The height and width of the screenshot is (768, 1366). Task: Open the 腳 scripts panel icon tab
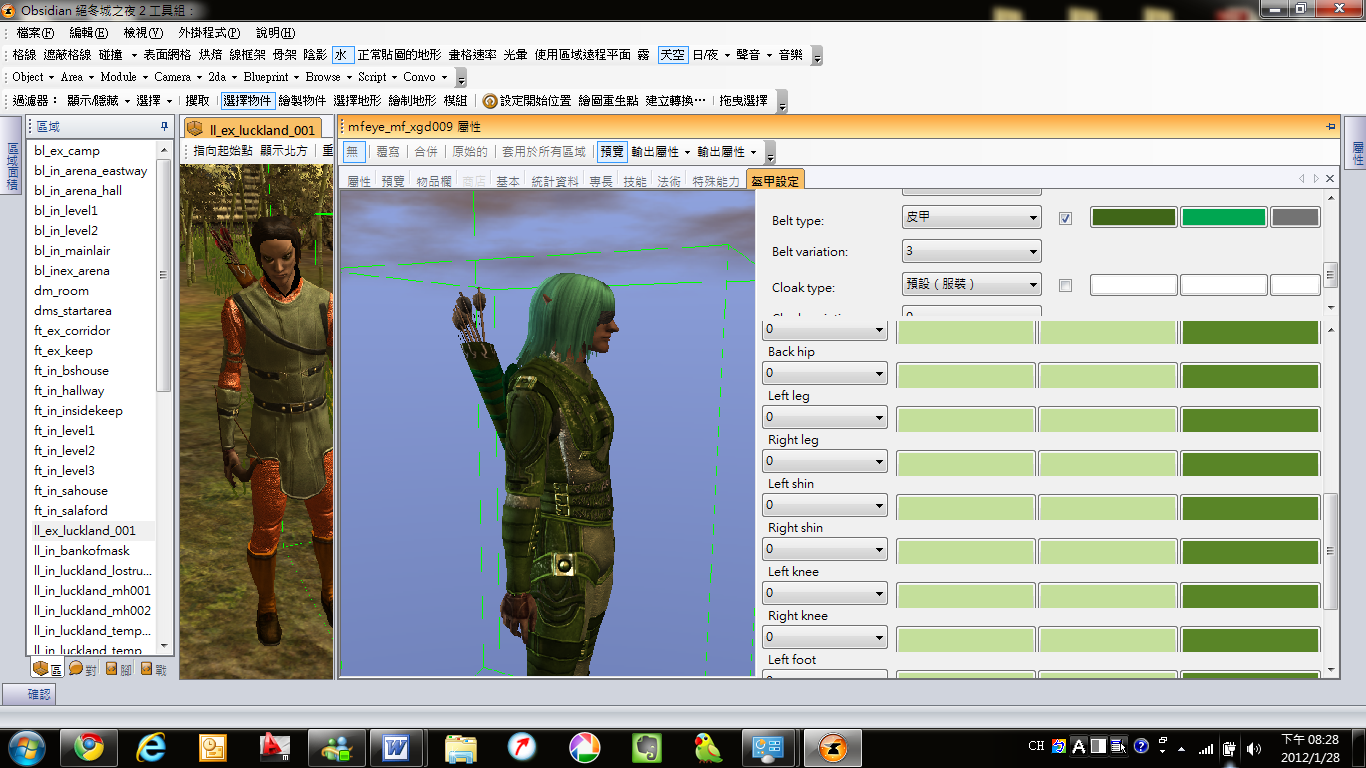coord(118,669)
